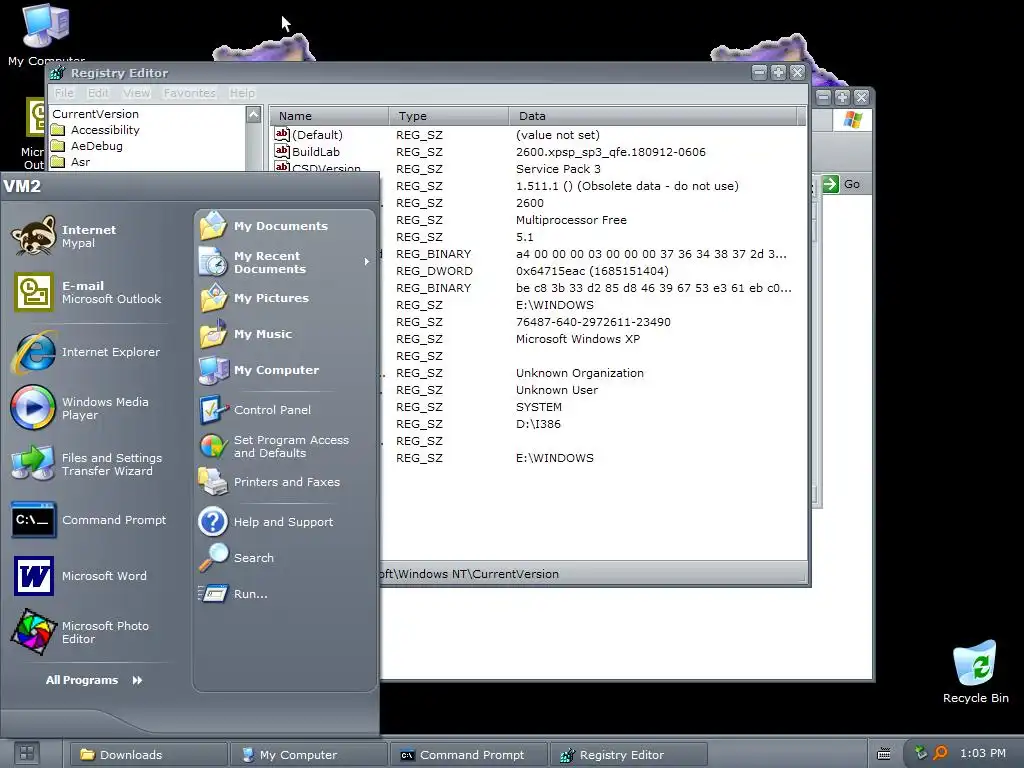Click the Unknown User value

pos(557,390)
